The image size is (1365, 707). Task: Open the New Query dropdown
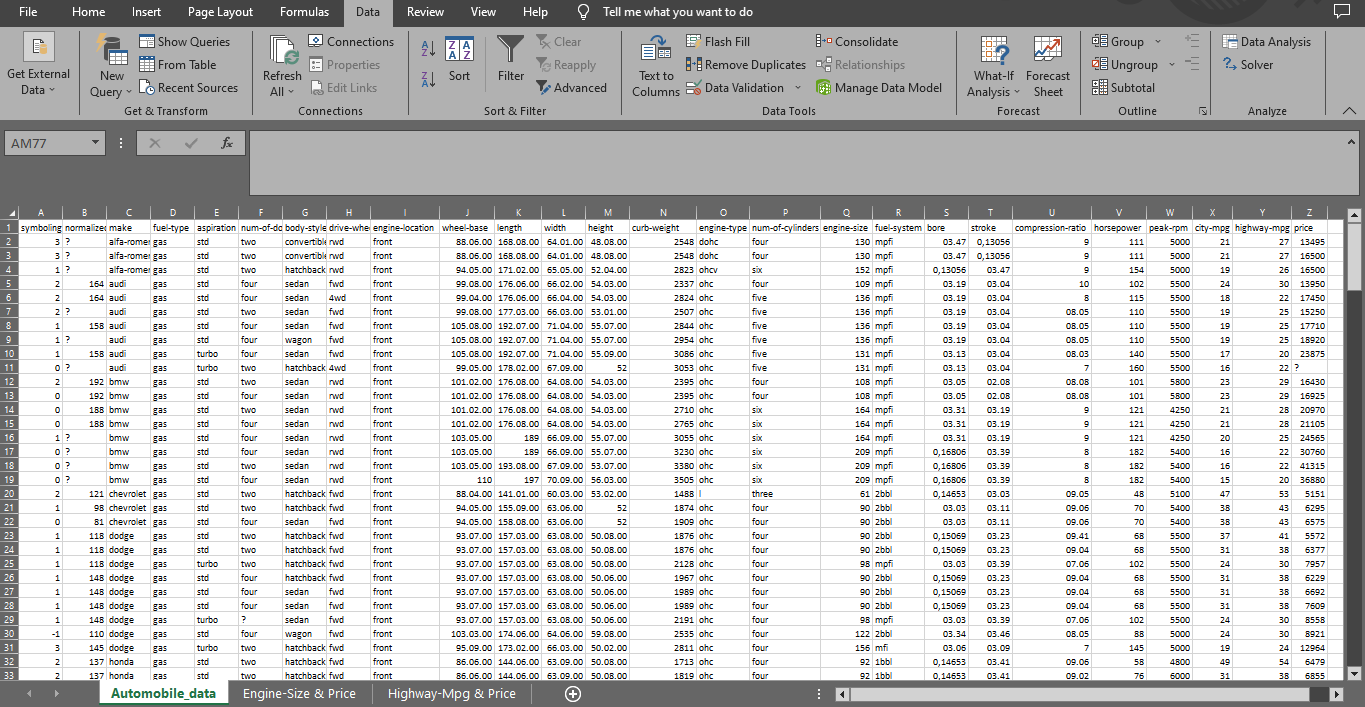click(x=112, y=66)
